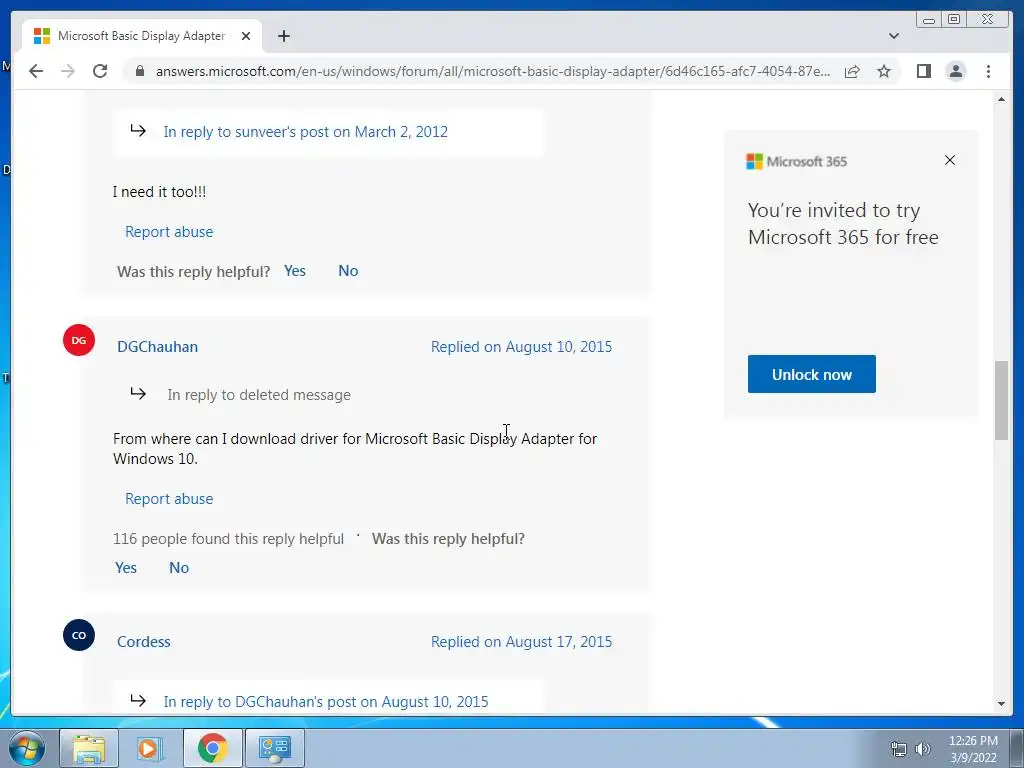
Task: Click scrollbar down arrow
Action: 1001,704
